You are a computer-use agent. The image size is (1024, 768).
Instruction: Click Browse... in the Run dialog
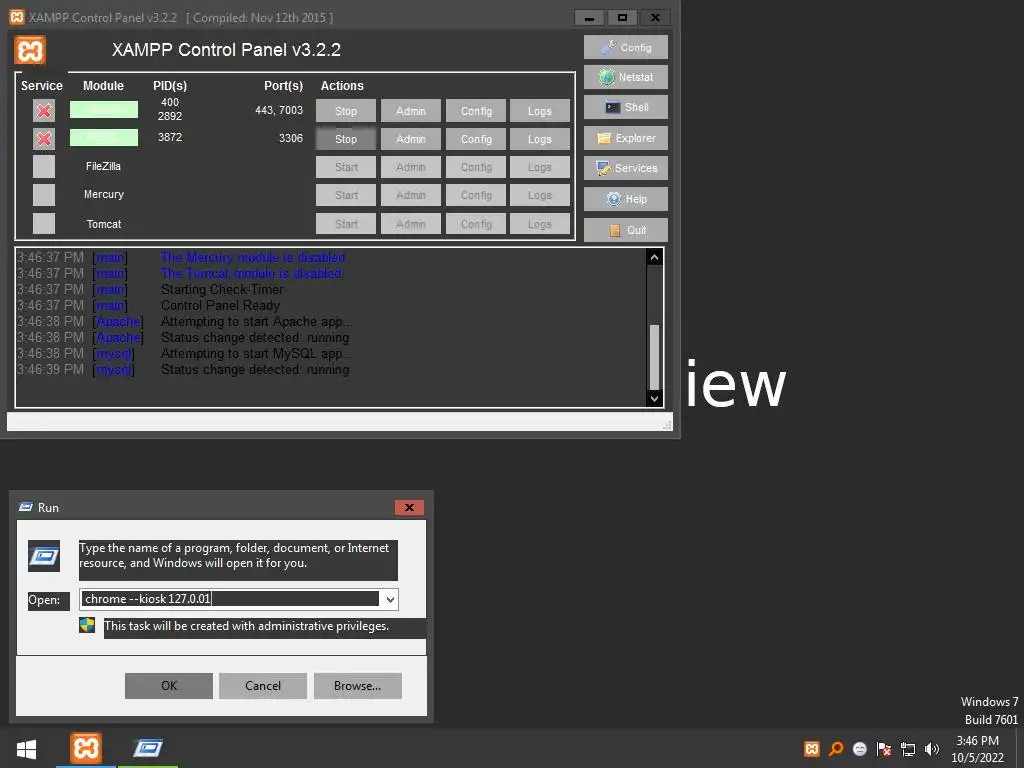(x=357, y=686)
